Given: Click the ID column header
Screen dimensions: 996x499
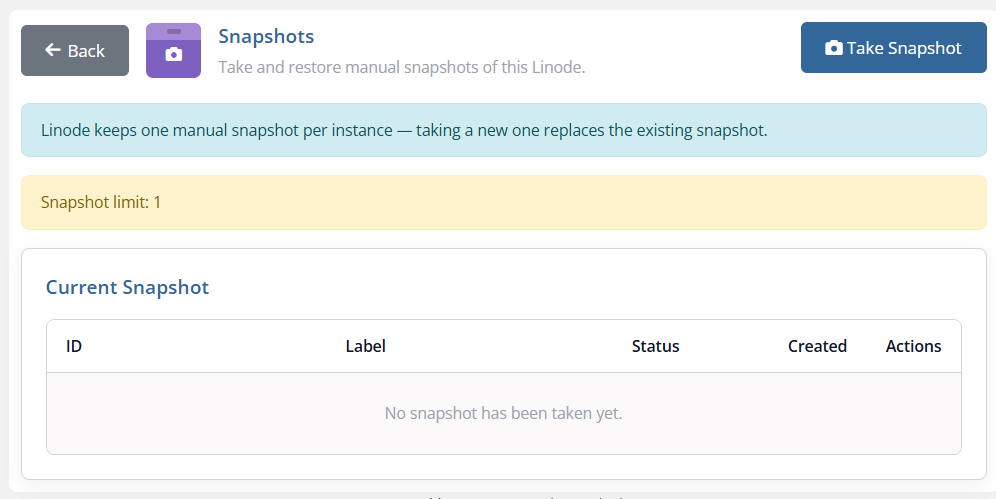Looking at the screenshot, I should coord(74,346).
